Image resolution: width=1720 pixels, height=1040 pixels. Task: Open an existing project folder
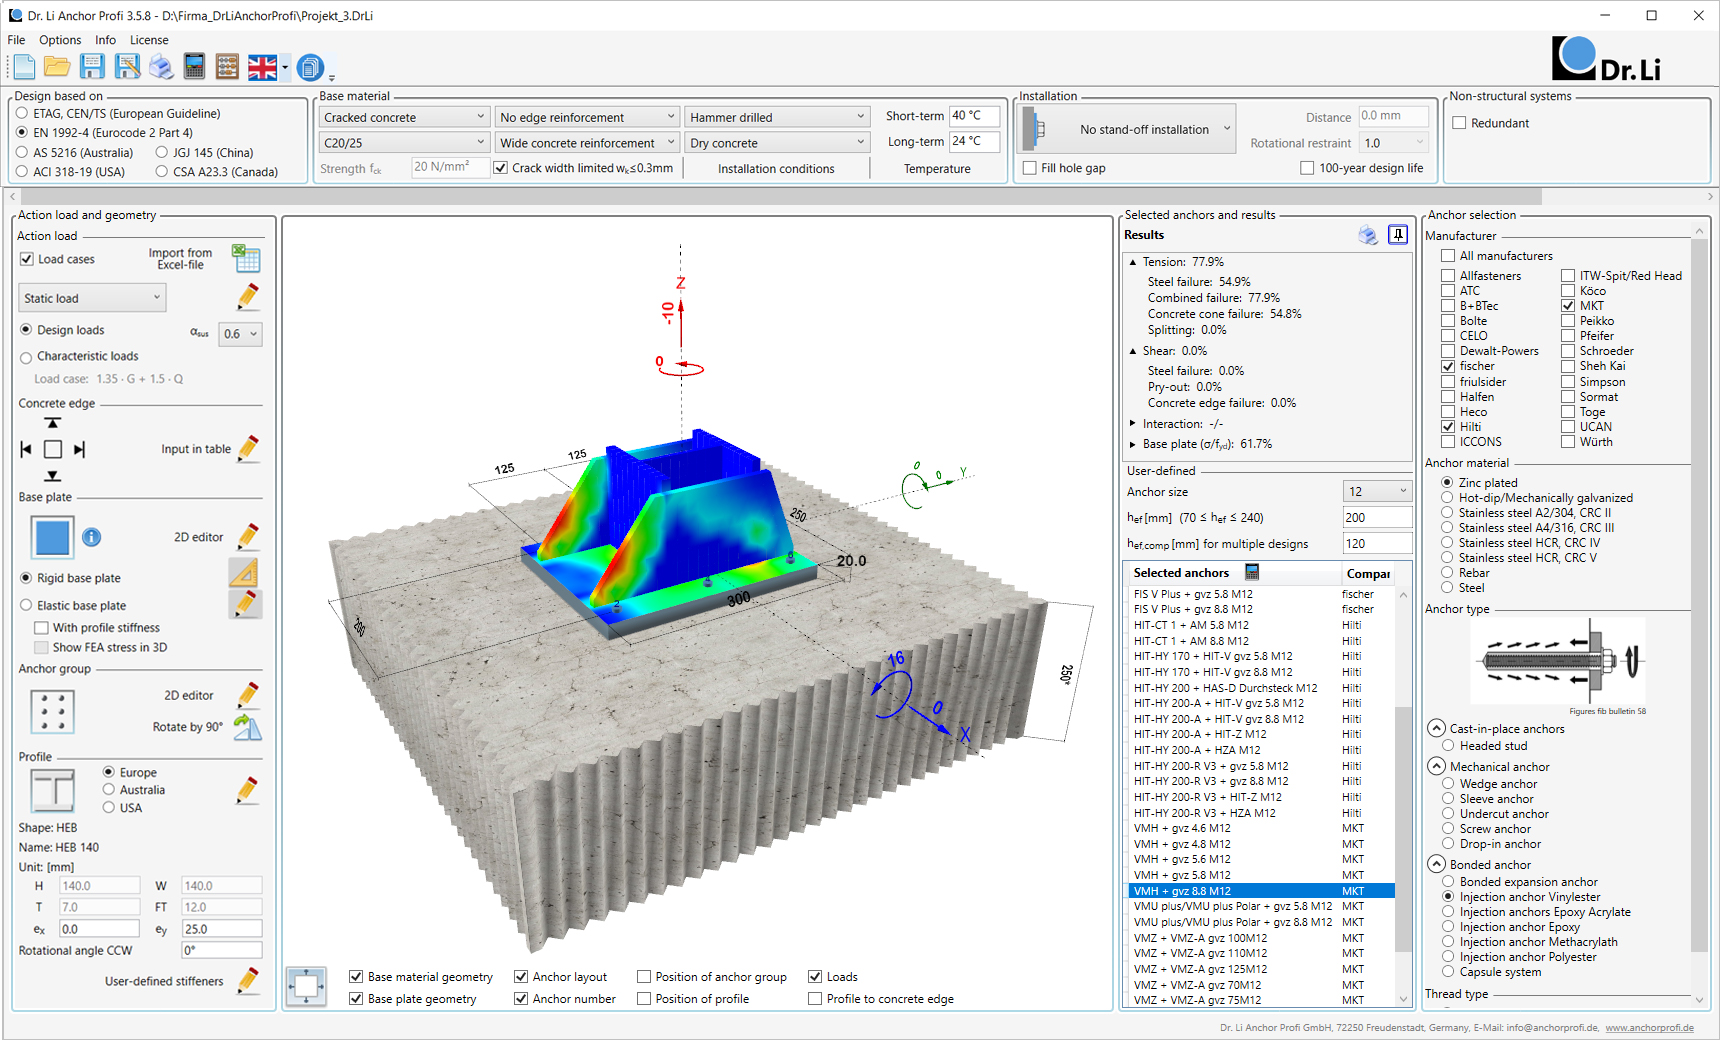point(57,67)
